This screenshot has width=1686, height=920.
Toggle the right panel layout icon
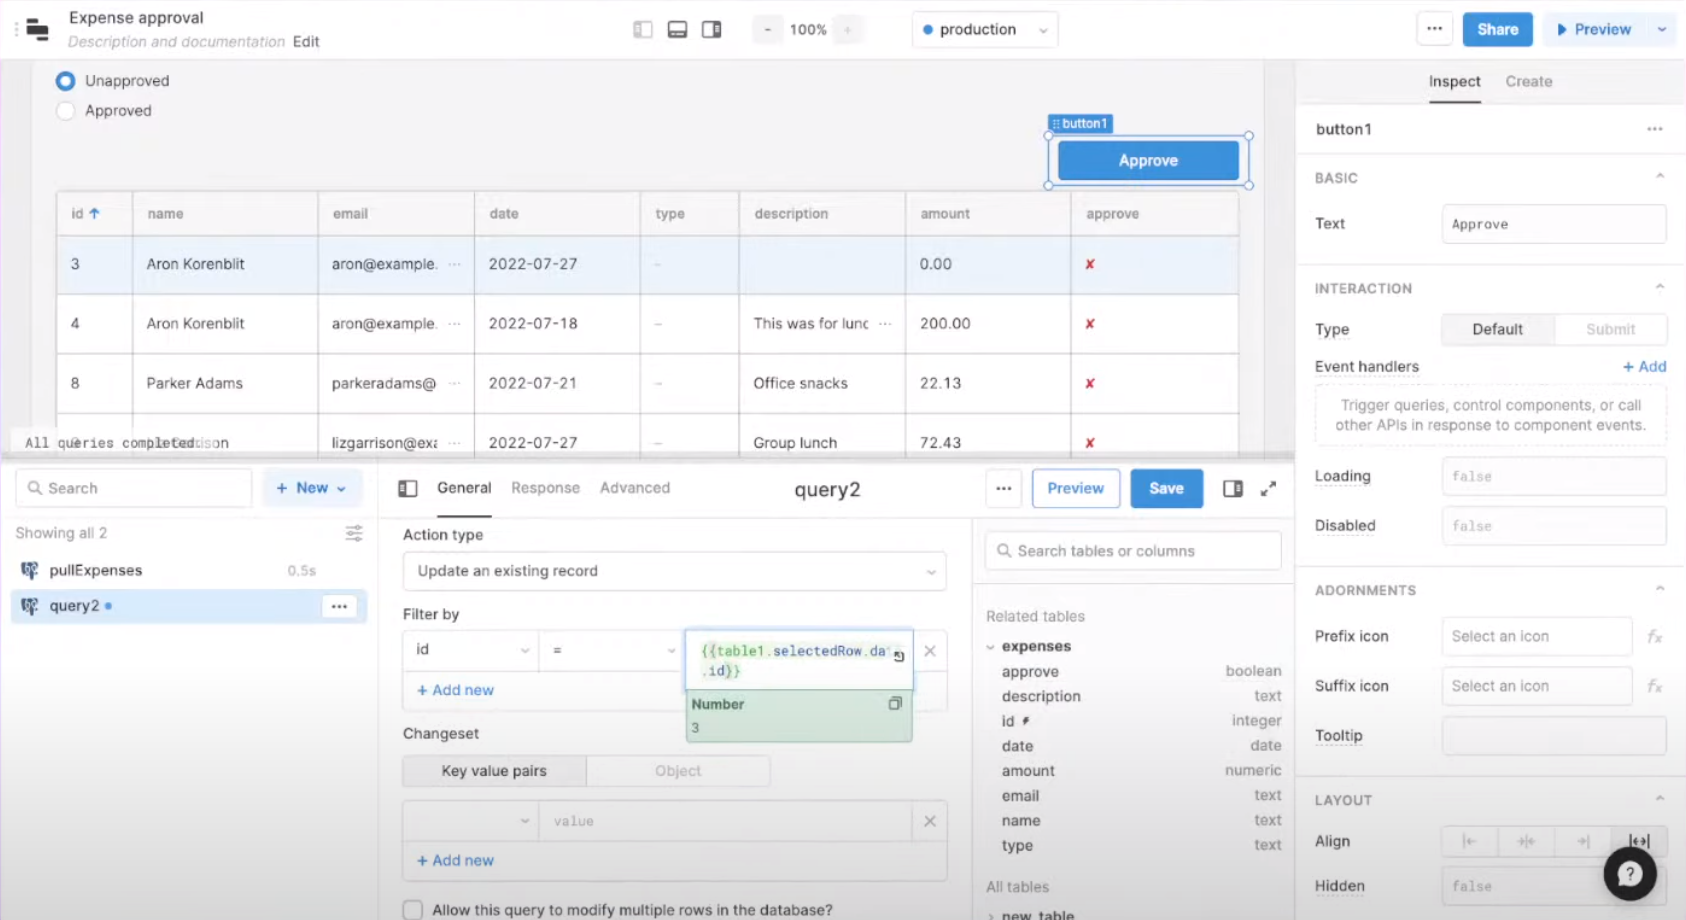[x=712, y=30]
